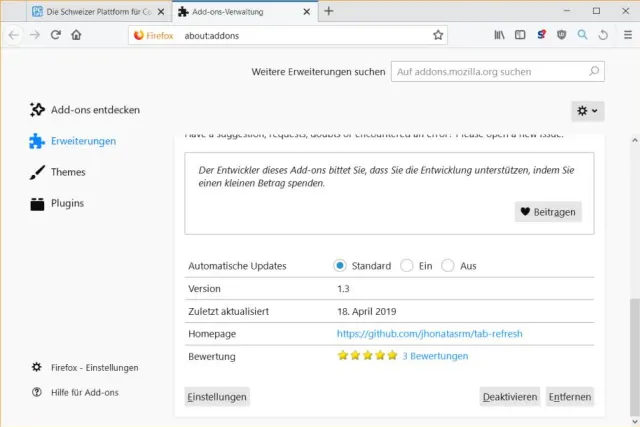
Task: Click the scrollbar down arrow
Action: [x=635, y=421]
